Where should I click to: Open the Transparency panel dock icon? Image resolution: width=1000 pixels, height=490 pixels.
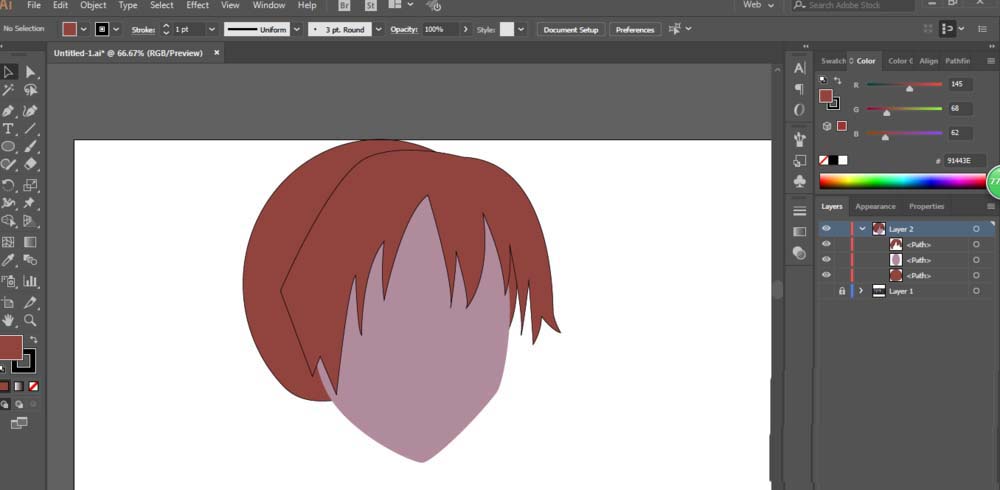[x=799, y=253]
